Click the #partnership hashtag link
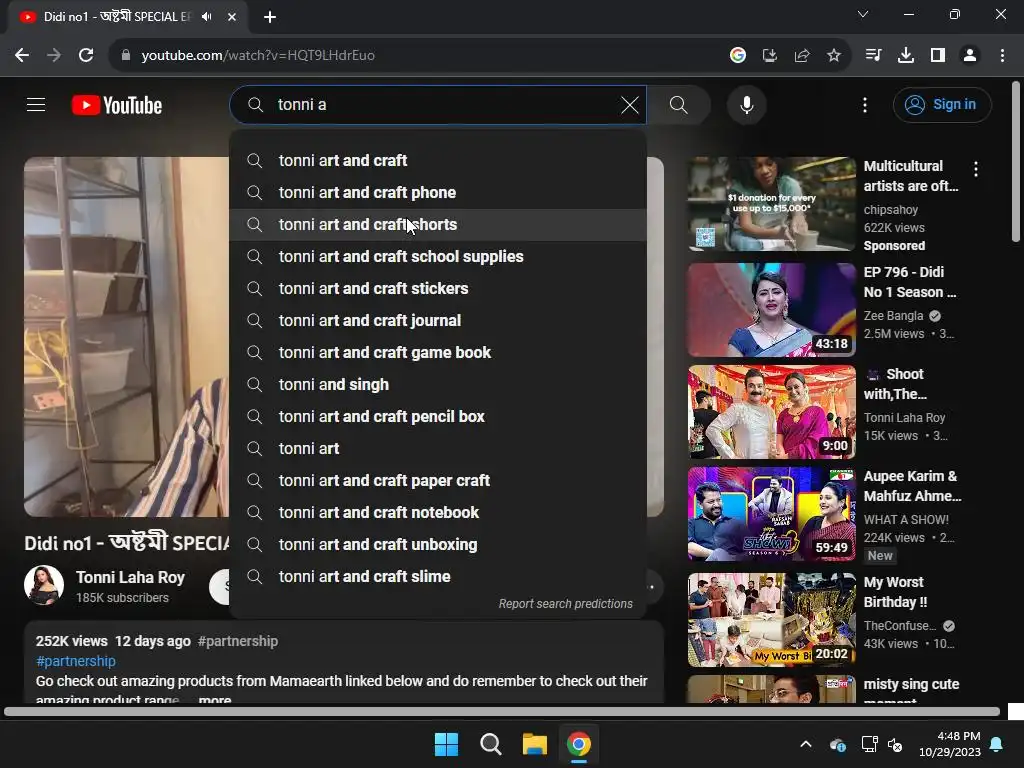 76,661
